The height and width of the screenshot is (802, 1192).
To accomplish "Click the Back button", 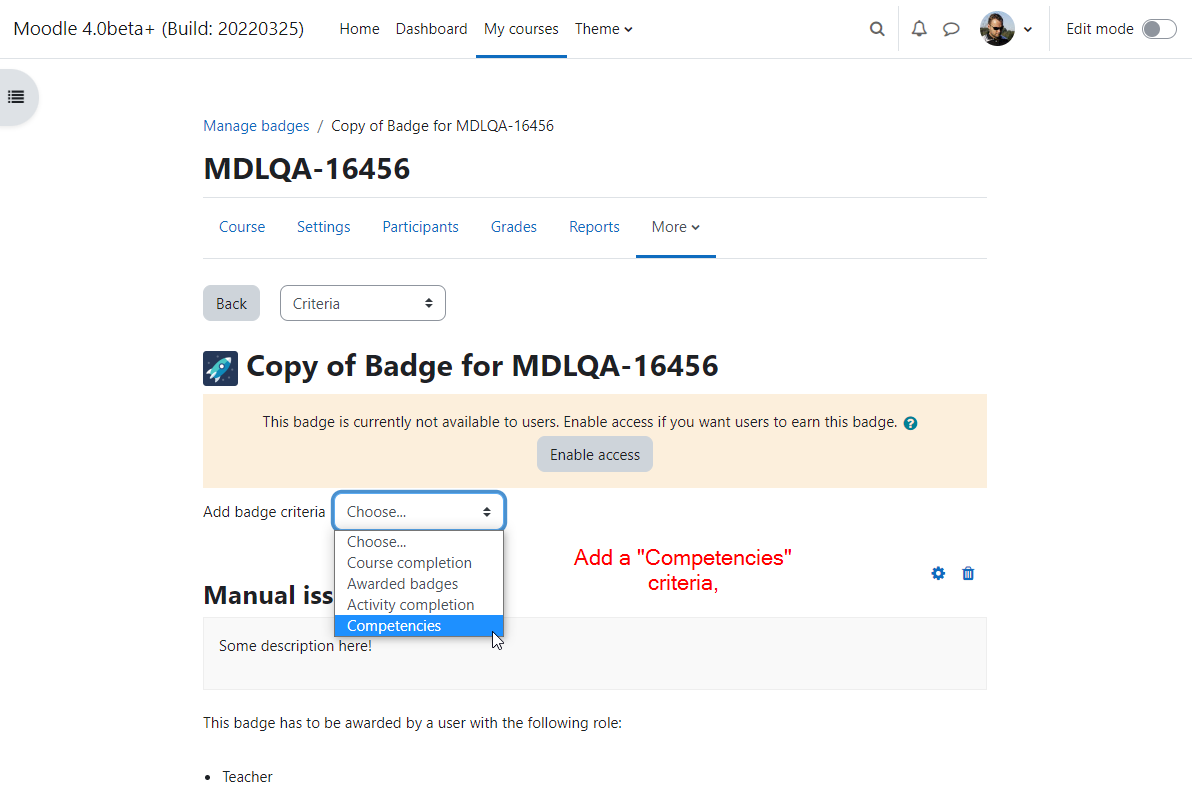I will click(x=231, y=303).
